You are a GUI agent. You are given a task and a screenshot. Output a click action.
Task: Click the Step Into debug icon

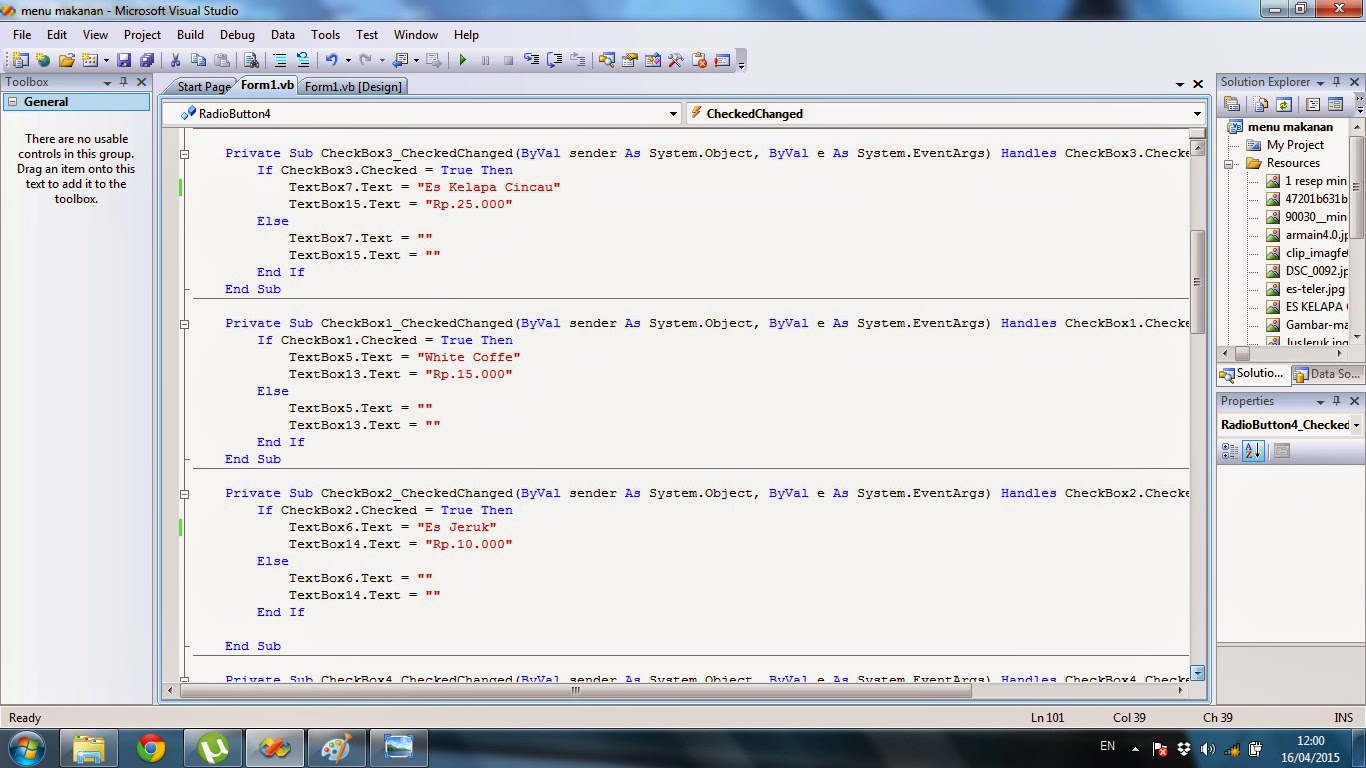coord(530,59)
